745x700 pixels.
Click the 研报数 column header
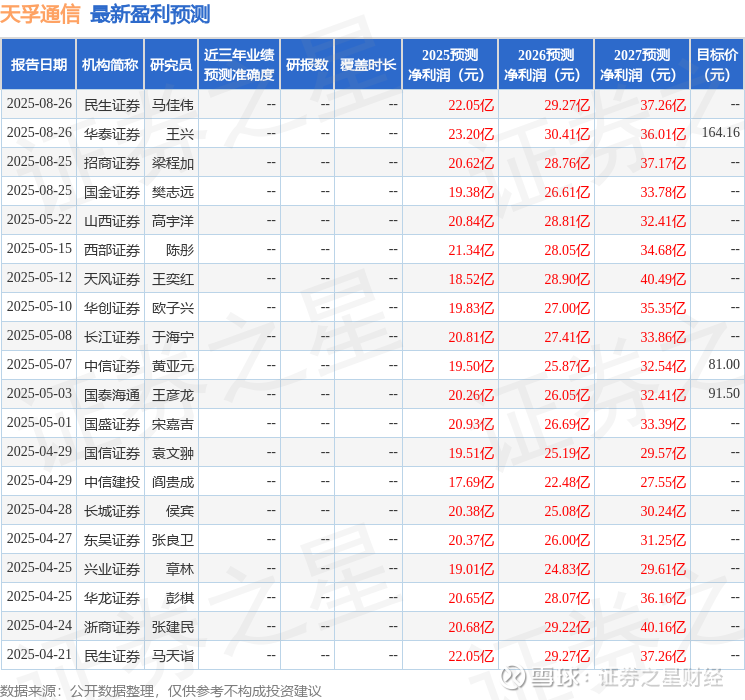307,65
